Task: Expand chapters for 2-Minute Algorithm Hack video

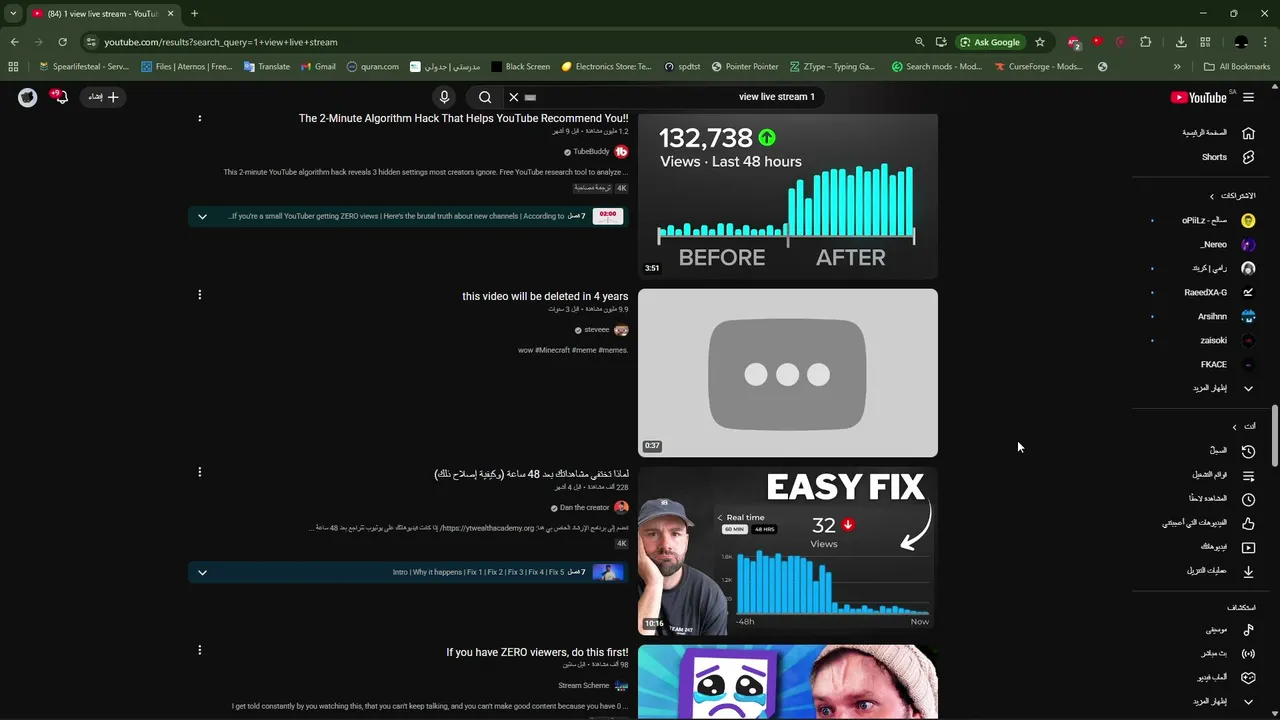Action: [202, 216]
